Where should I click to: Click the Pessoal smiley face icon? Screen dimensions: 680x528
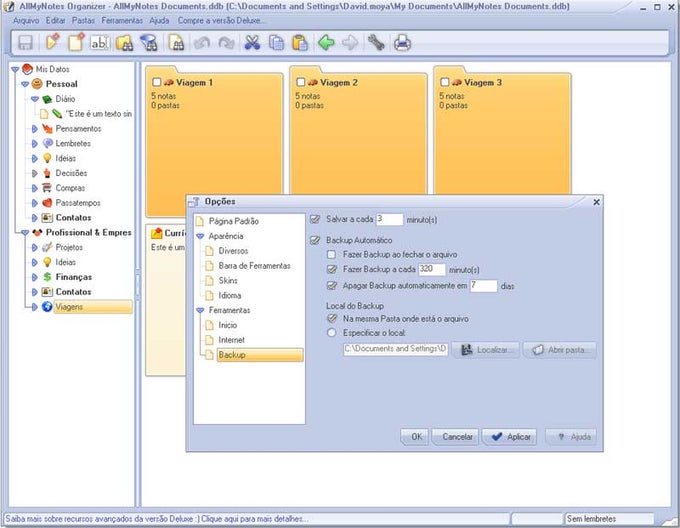click(37, 83)
